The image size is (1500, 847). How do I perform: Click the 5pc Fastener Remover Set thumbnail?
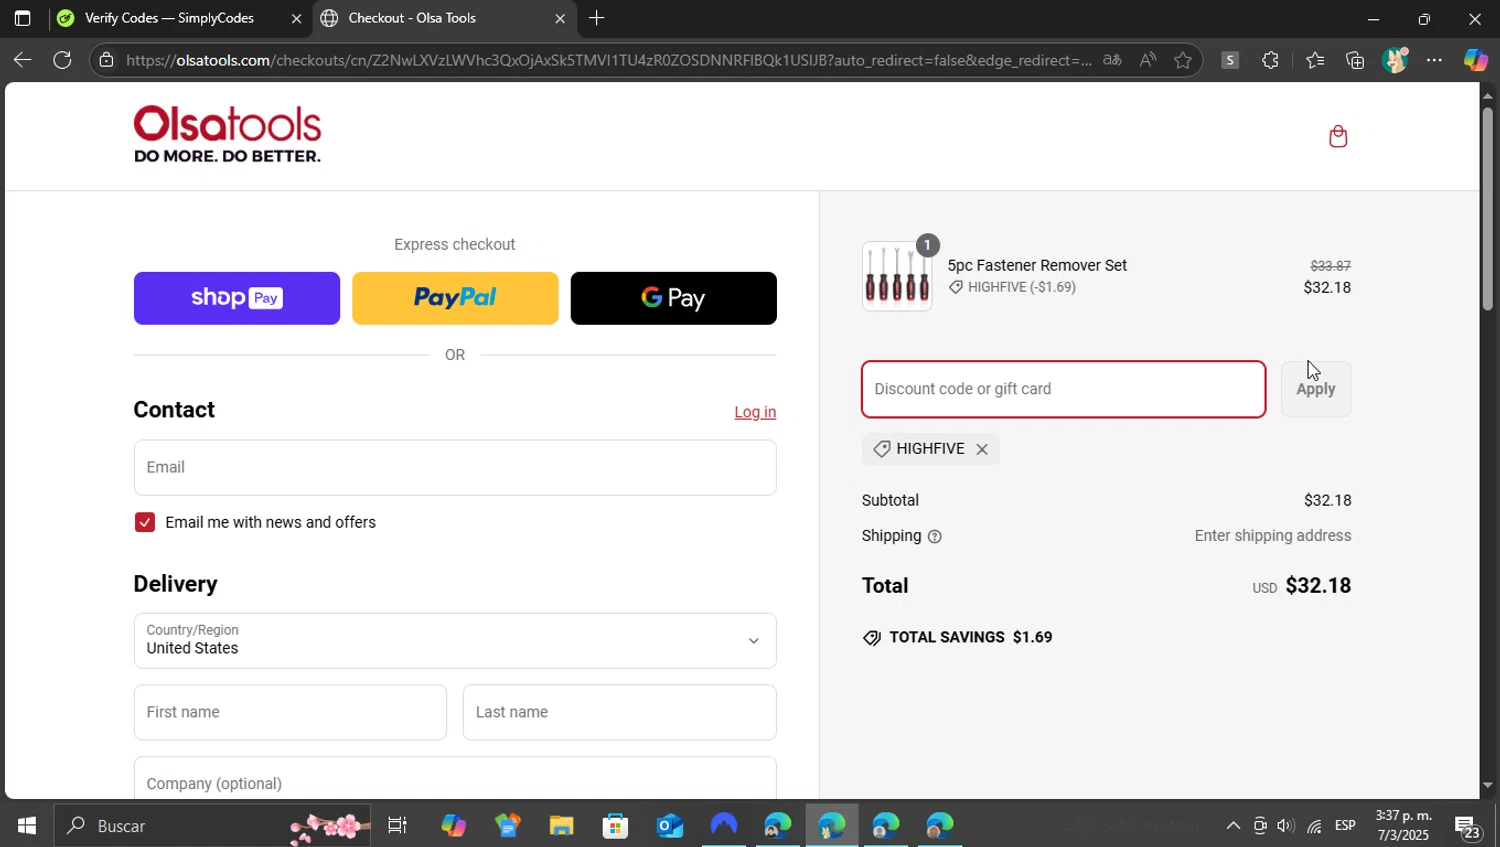pyautogui.click(x=897, y=276)
